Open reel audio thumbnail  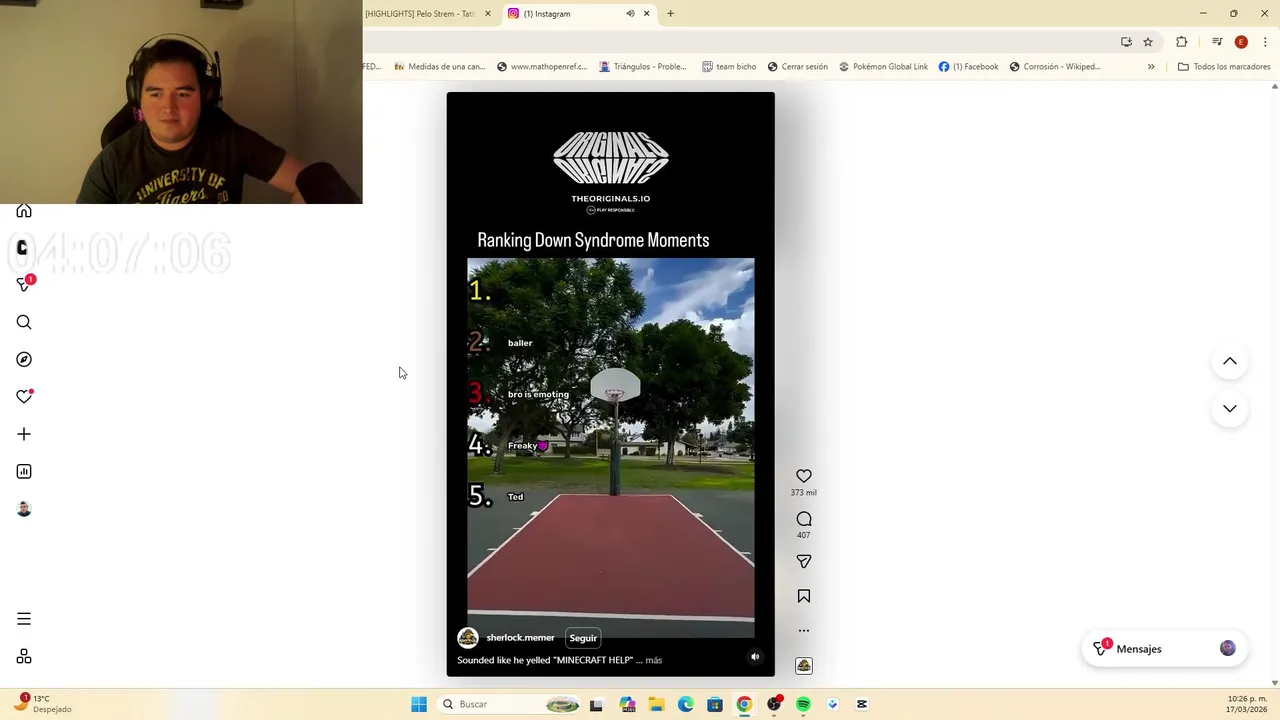[x=804, y=666]
